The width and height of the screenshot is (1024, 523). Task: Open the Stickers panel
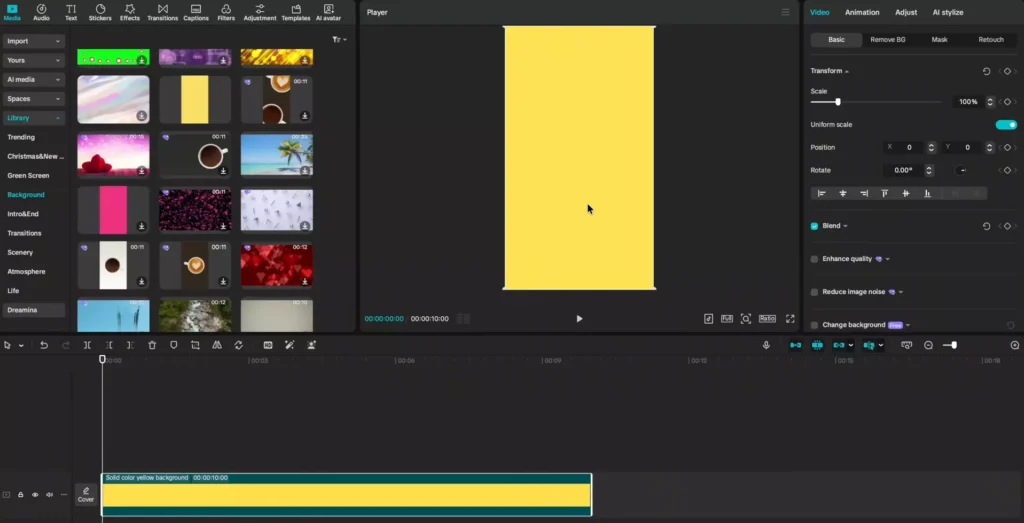(100, 12)
